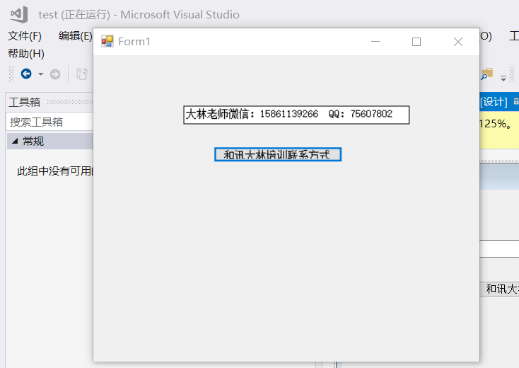Click the 工具箱 panel title
This screenshot has height=368, width=519.
coord(24,102)
